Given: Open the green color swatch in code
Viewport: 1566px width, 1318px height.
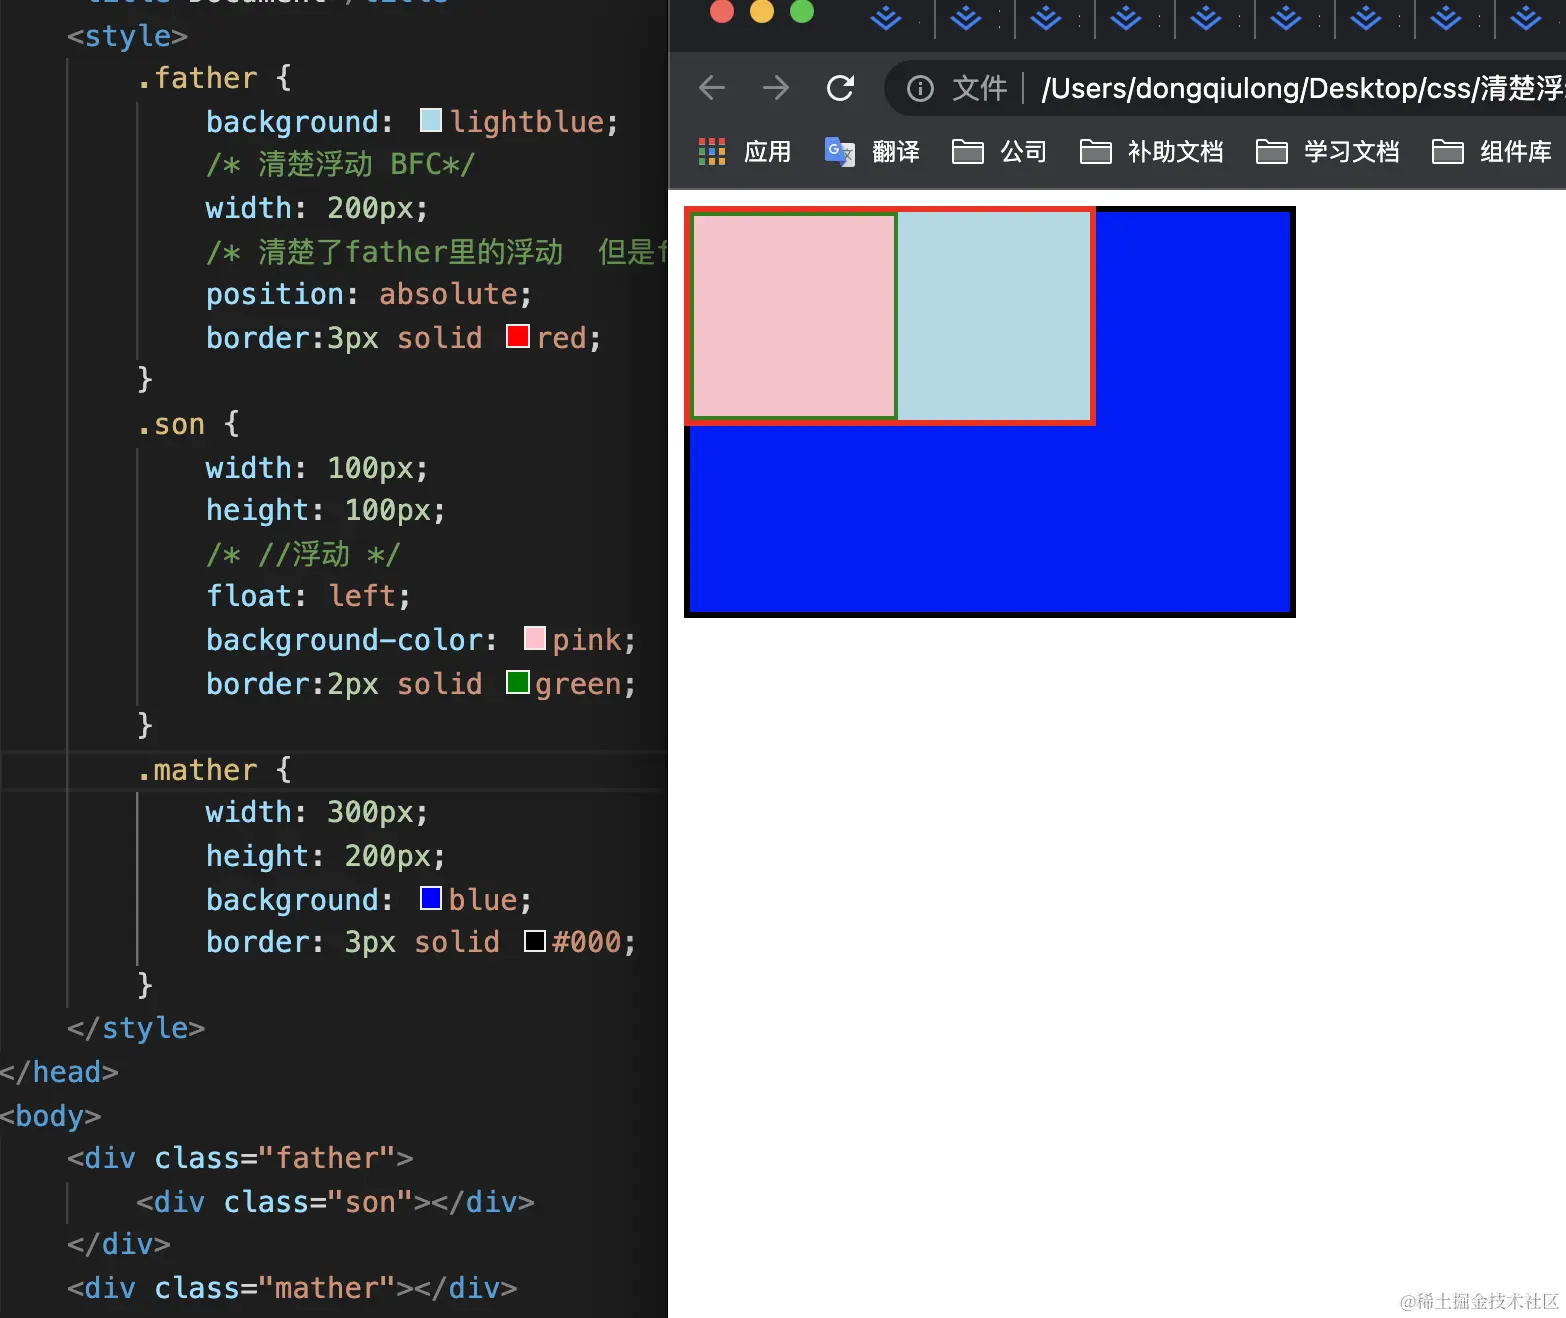Looking at the screenshot, I should point(518,682).
